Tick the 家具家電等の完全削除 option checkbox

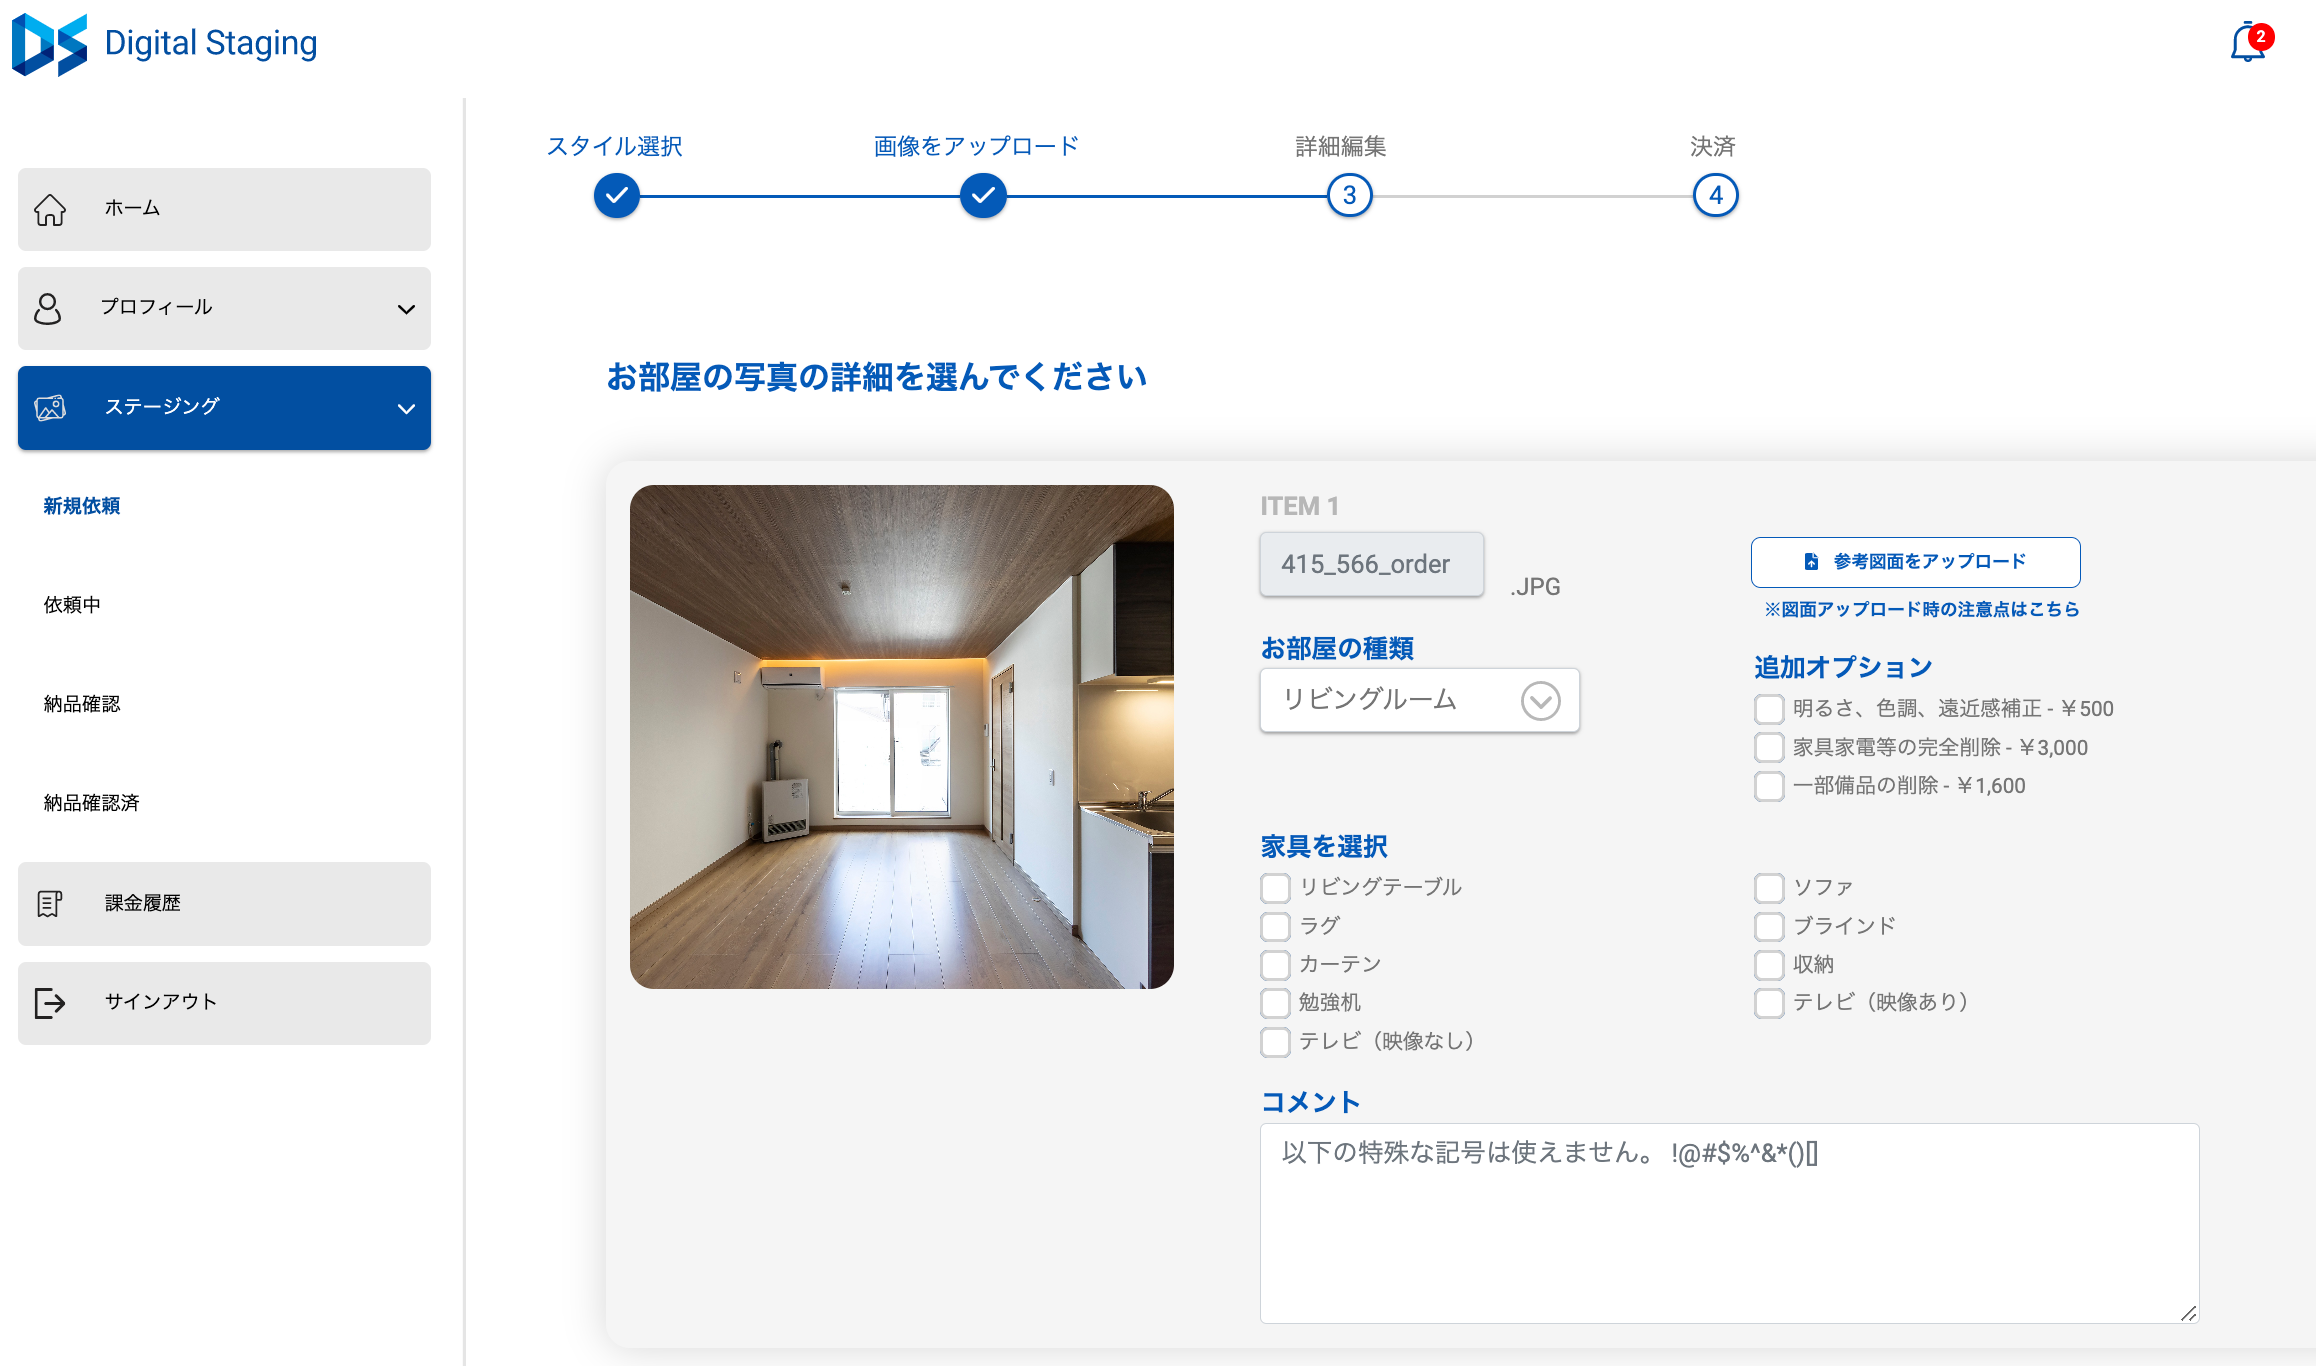click(x=1769, y=748)
